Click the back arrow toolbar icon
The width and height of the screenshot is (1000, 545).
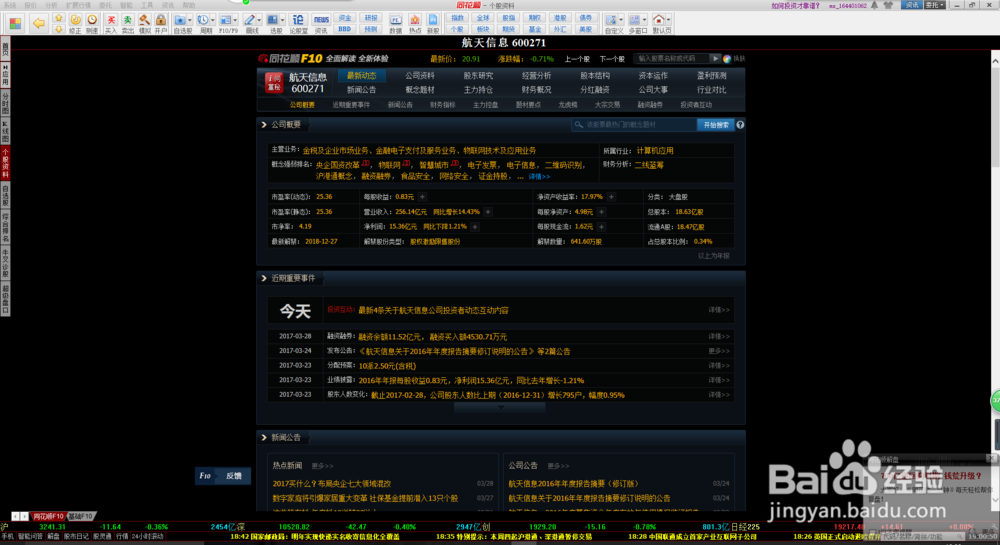click(39, 24)
